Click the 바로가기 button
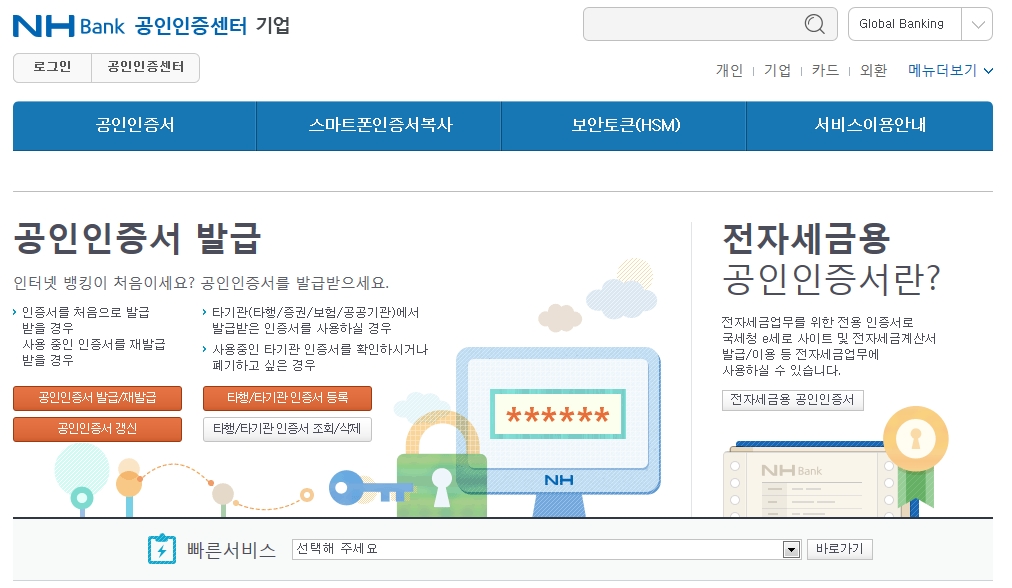 pyautogui.click(x=840, y=549)
